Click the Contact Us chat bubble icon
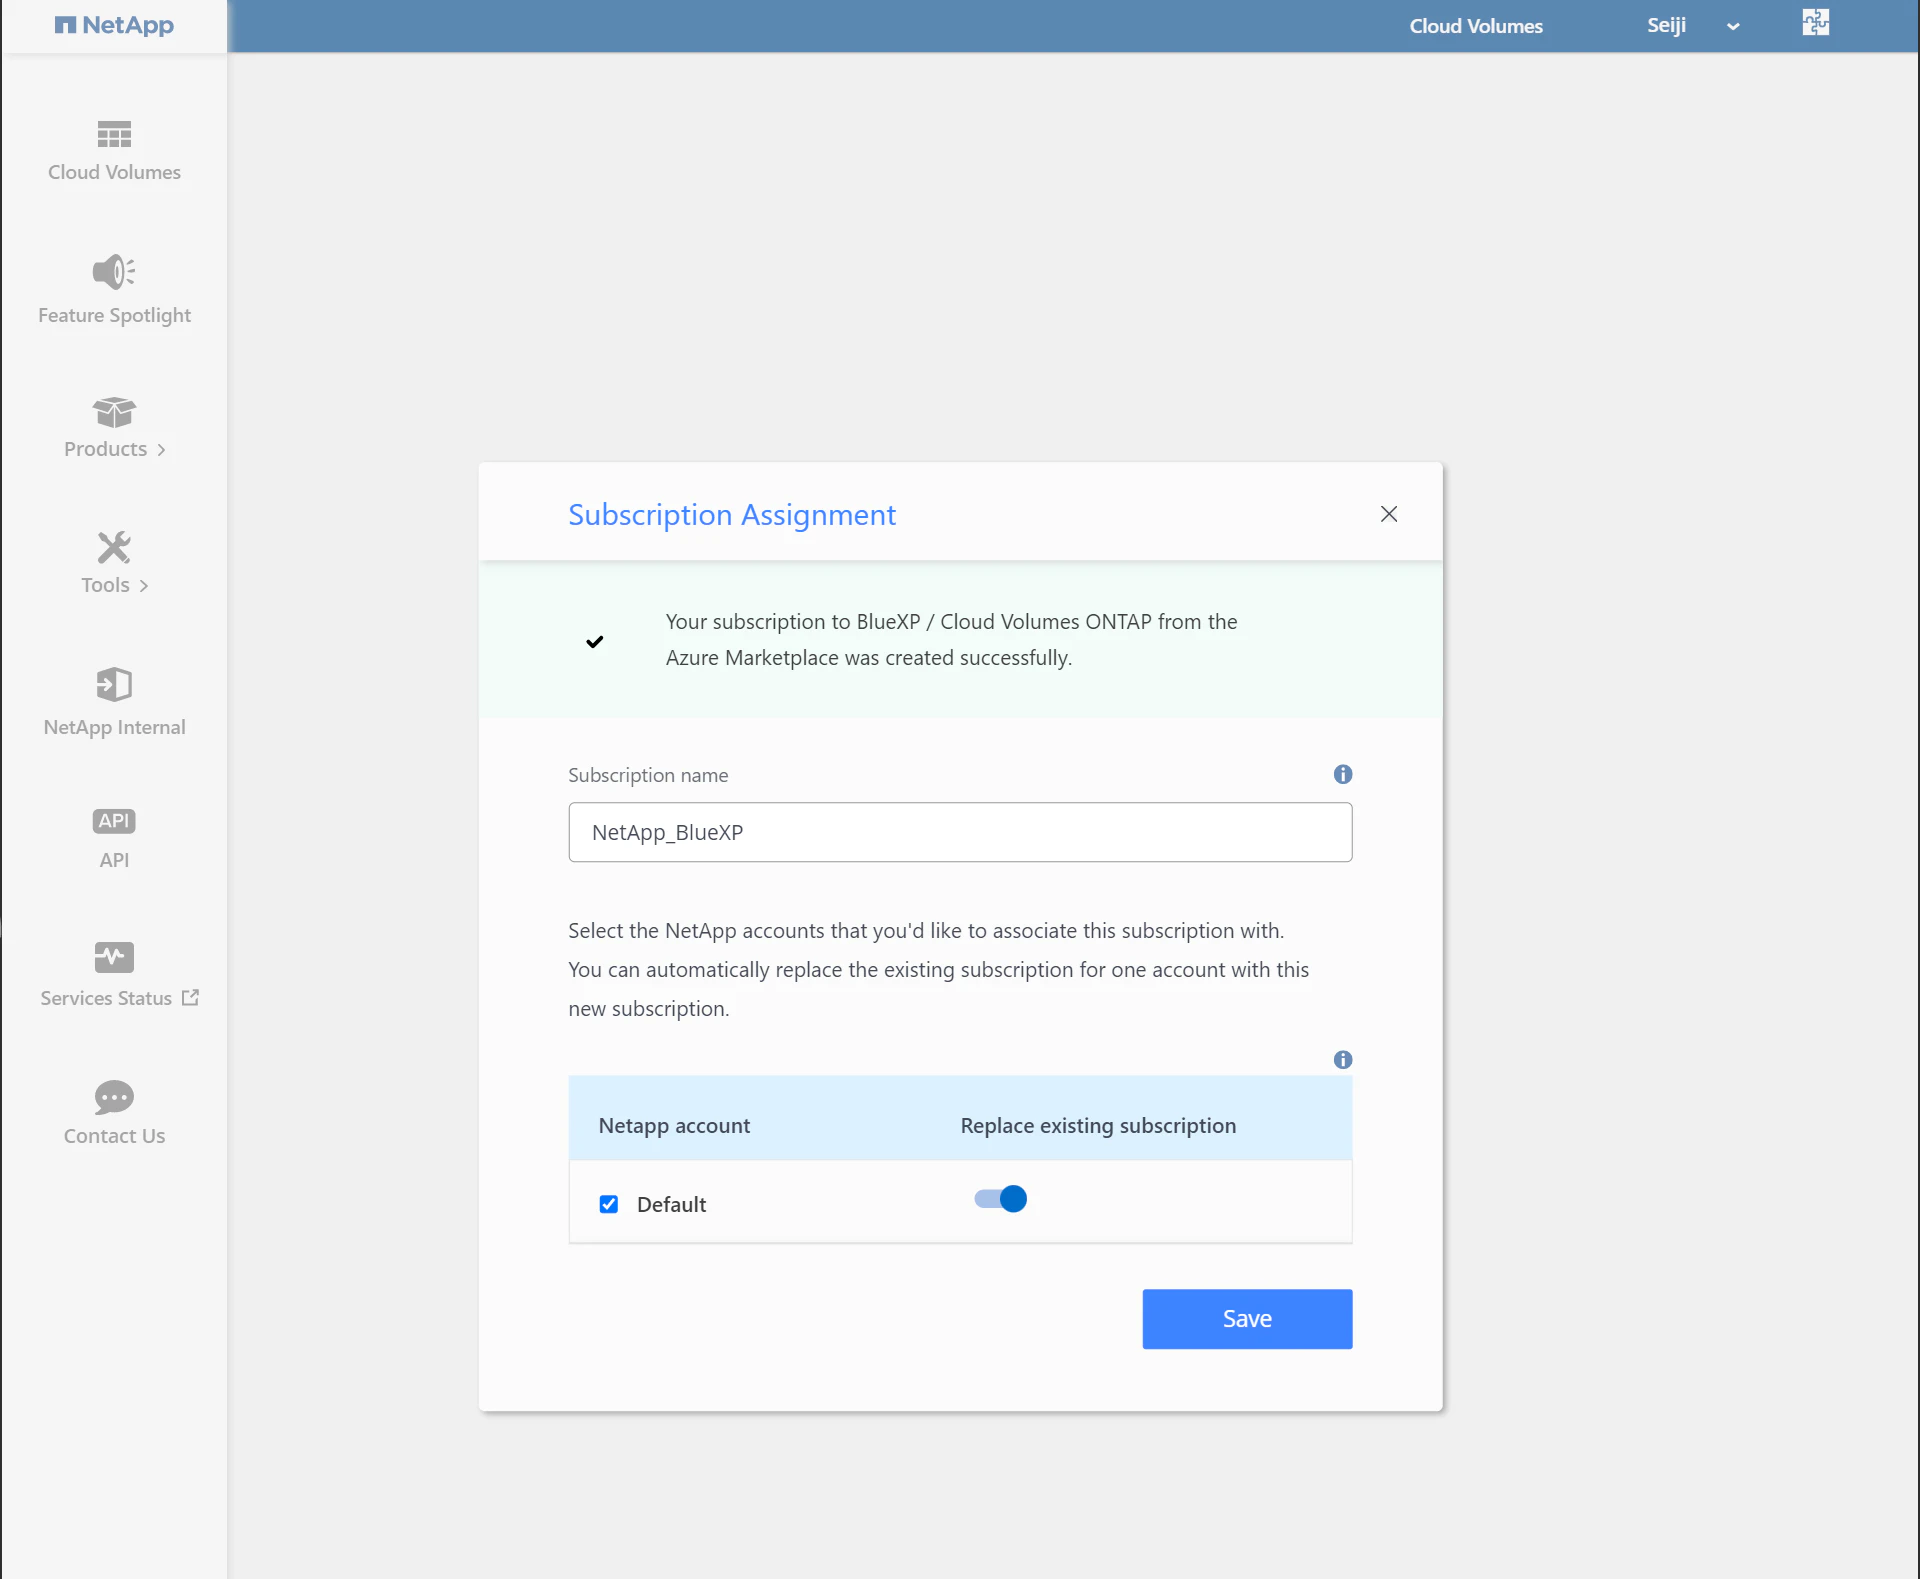The image size is (1920, 1579). [114, 1097]
